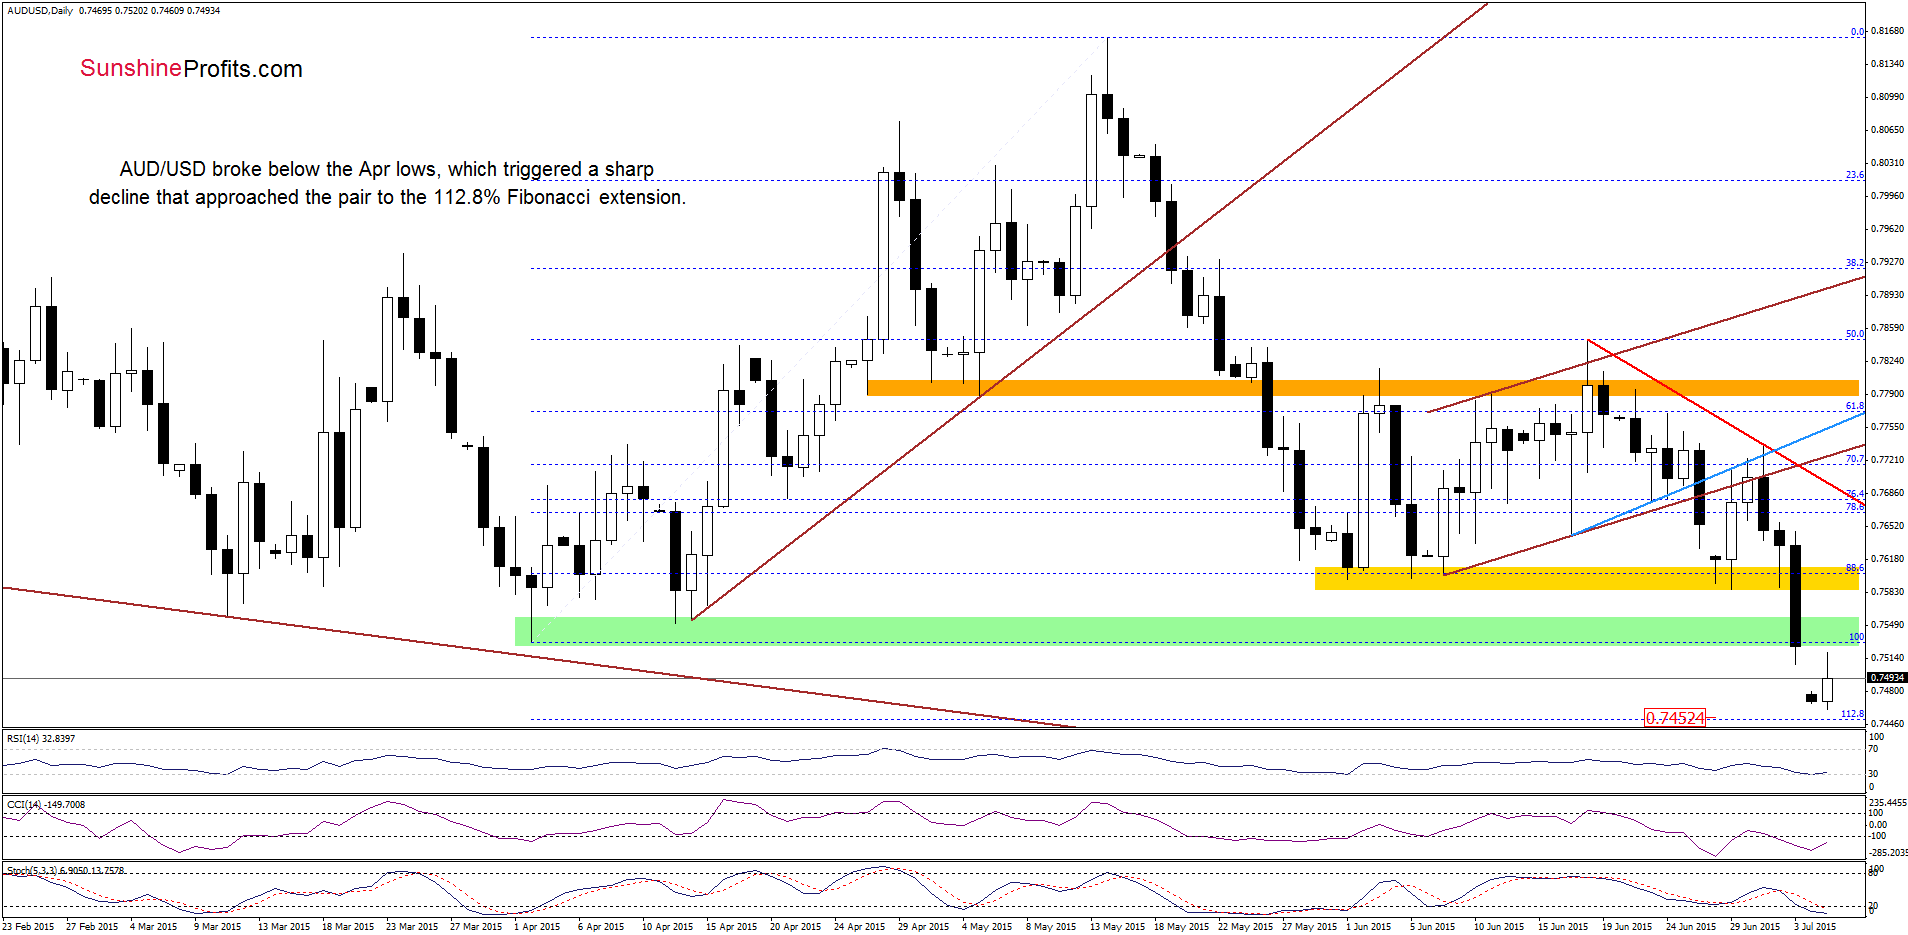The image size is (1908, 935).
Task: Select the green support zone rectangle
Action: click(x=1187, y=631)
